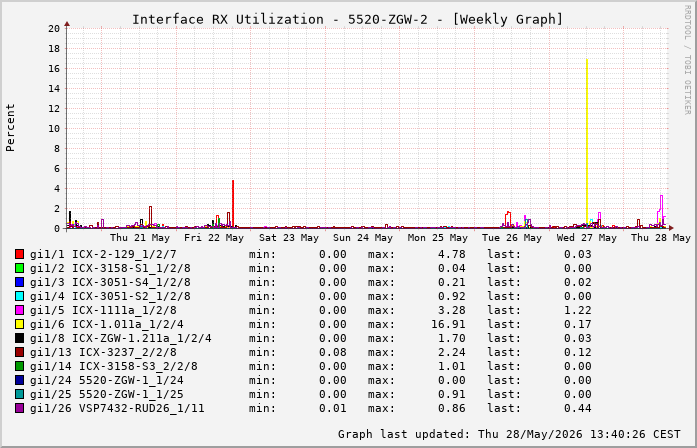697x448 pixels.
Task: Click the Graph last updated timestamp
Action: (509, 434)
